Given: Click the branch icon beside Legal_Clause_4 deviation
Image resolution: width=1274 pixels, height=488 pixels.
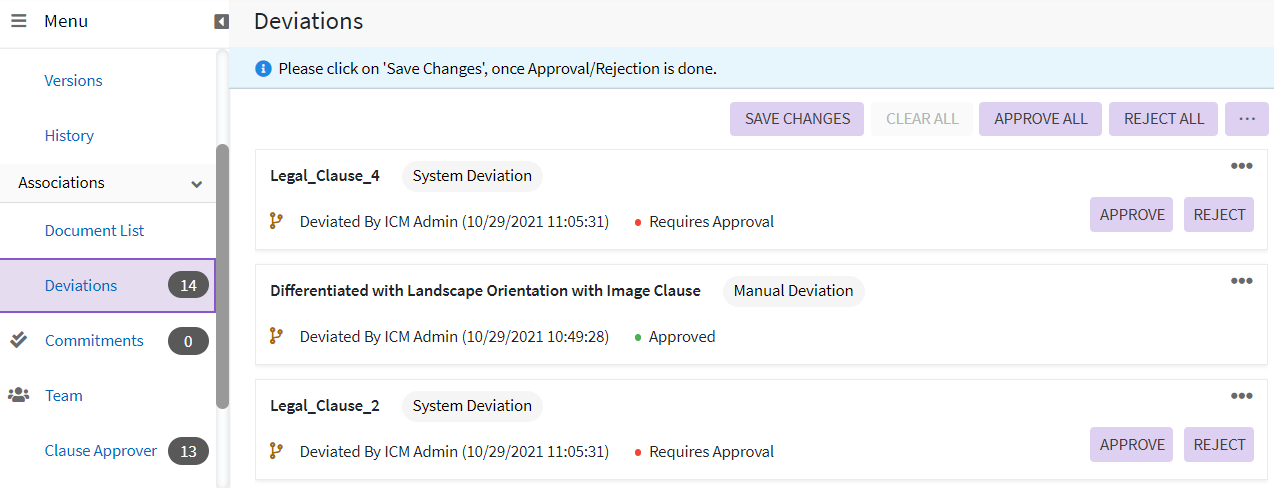Looking at the screenshot, I should point(277,221).
